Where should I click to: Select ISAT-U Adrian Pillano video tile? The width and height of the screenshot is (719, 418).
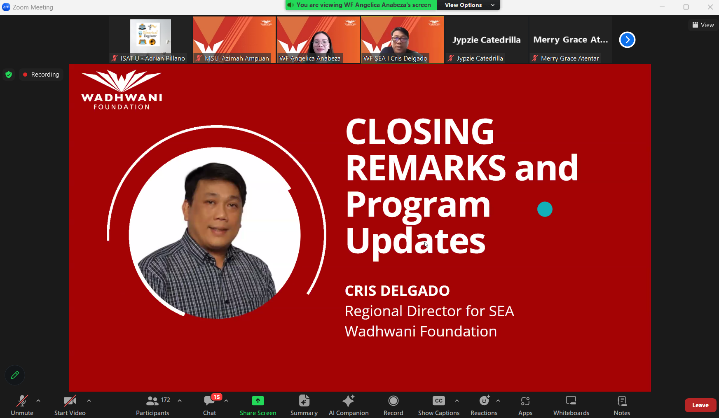[x=150, y=40]
